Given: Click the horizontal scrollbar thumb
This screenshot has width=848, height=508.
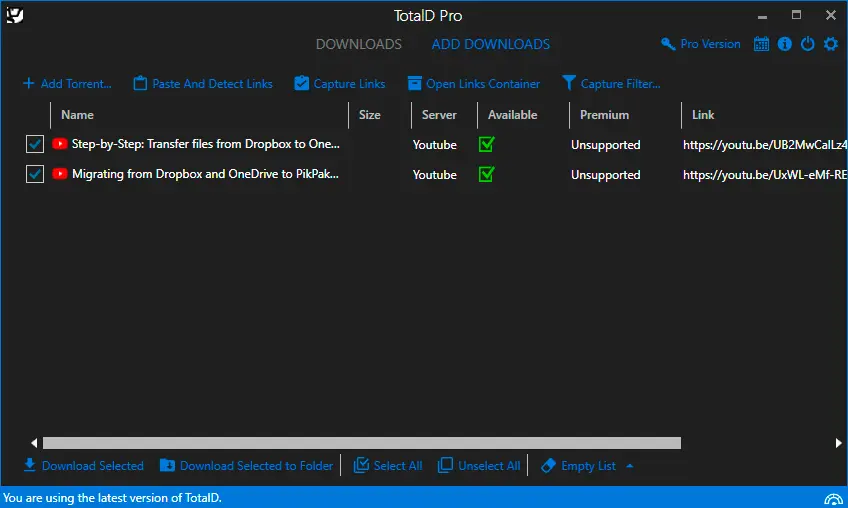Looking at the screenshot, I should click(362, 443).
